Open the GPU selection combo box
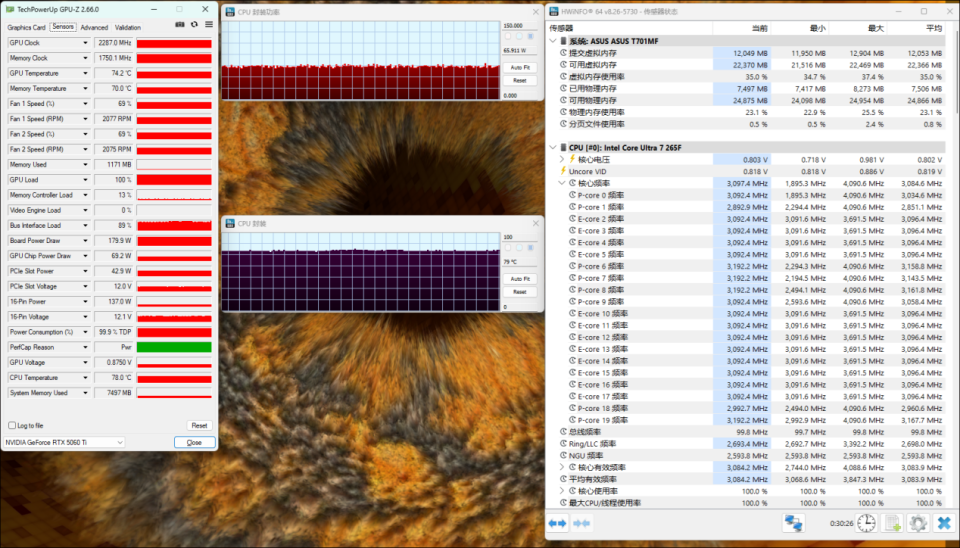Viewport: 960px width, 548px height. (64, 442)
